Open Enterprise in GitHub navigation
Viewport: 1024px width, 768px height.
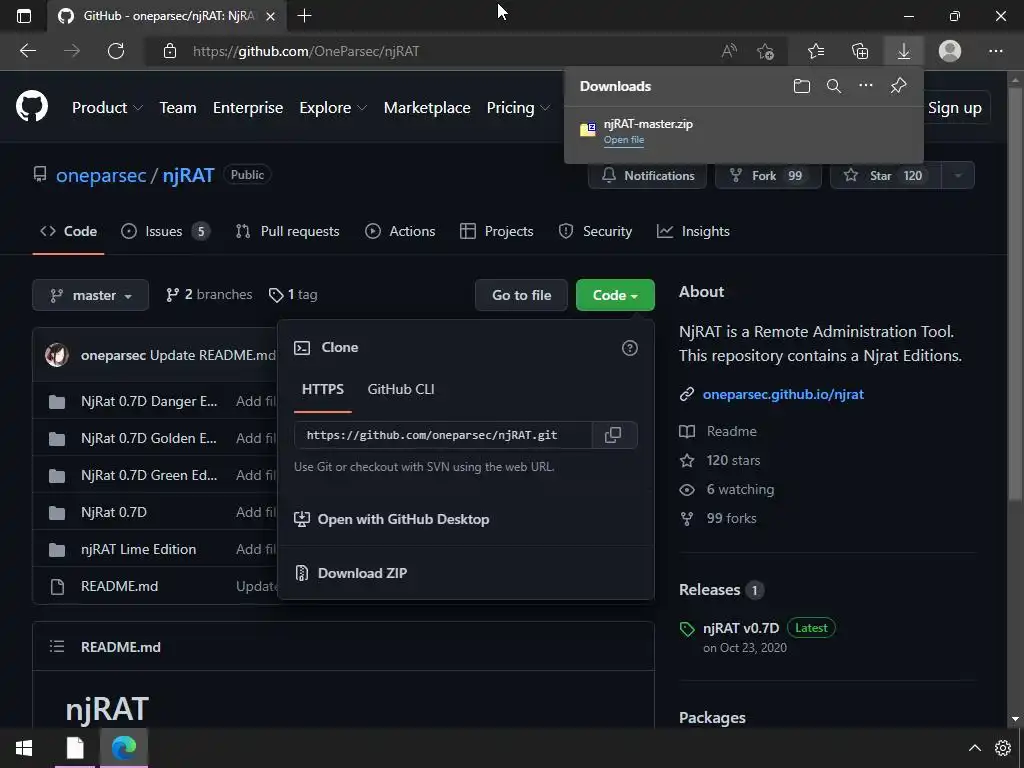[x=248, y=108]
